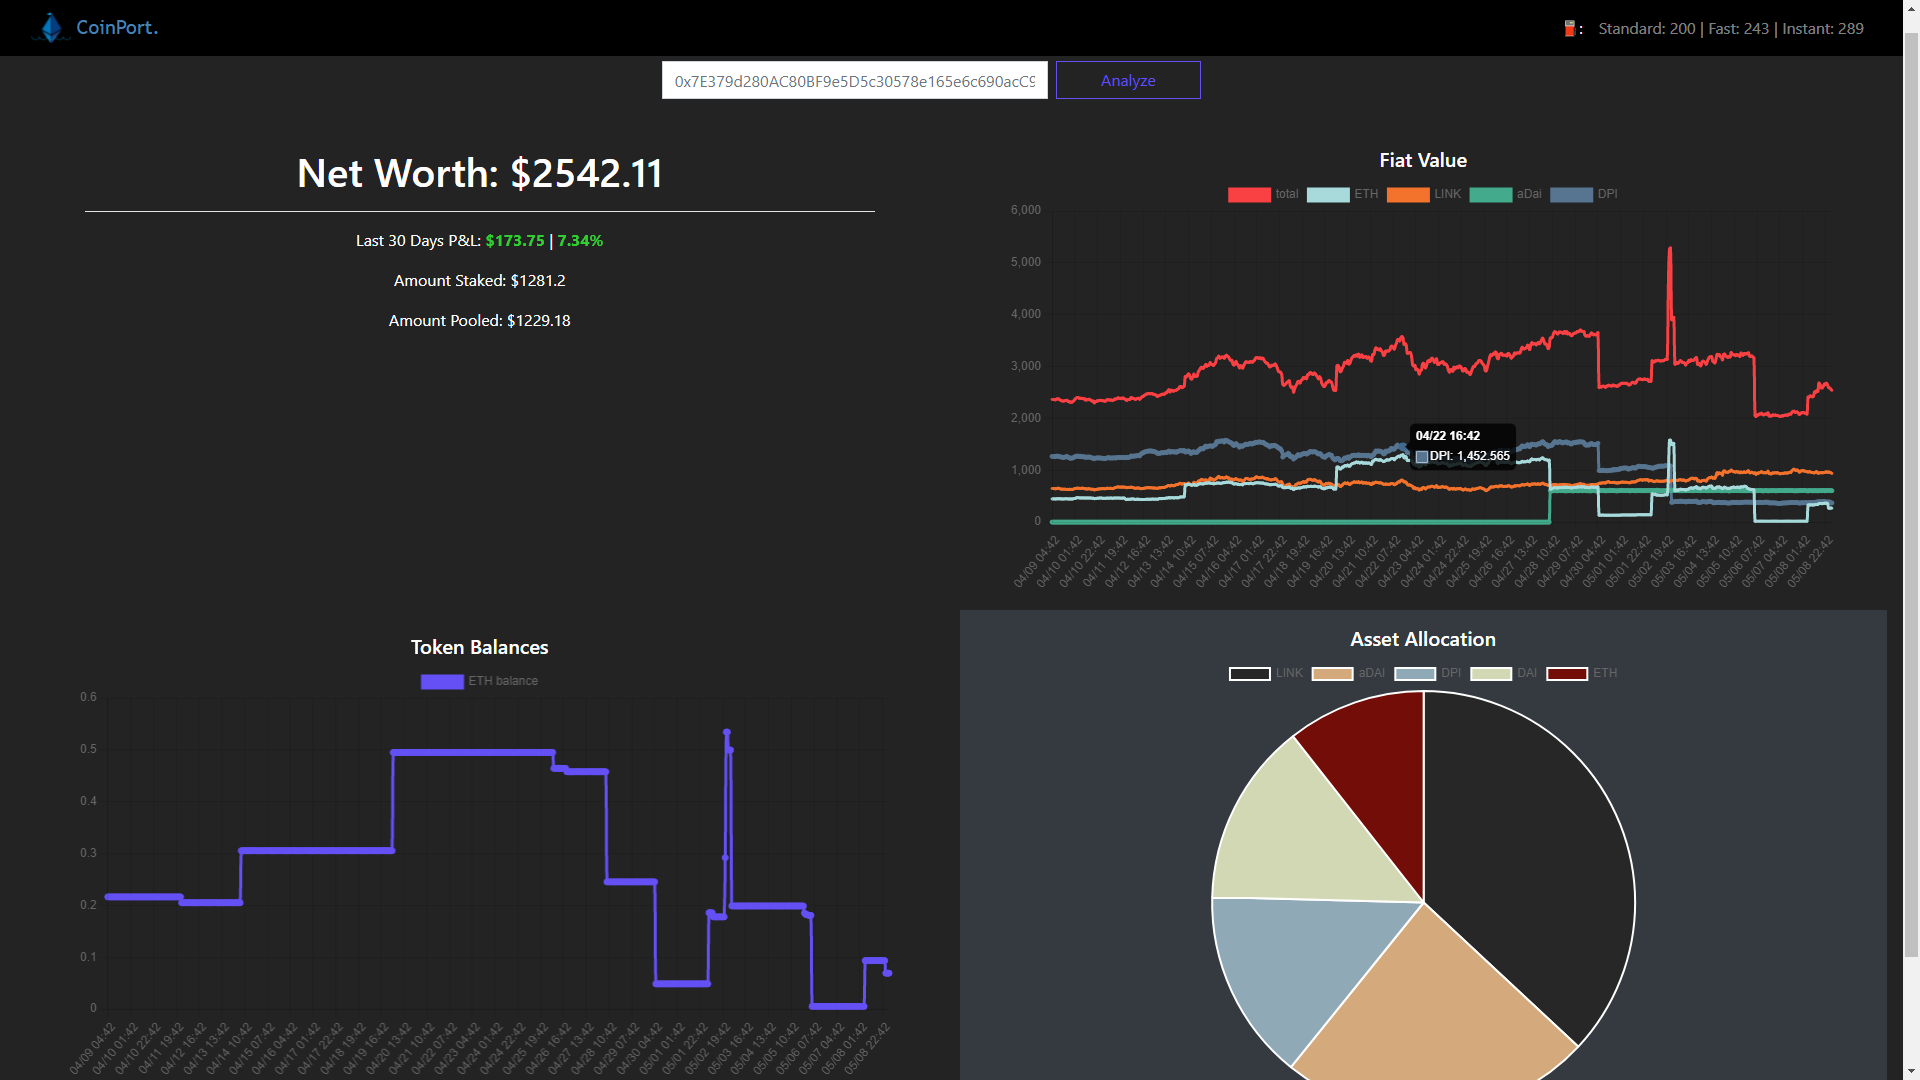This screenshot has height=1080, width=1920.
Task: Click the wallet address input field
Action: 854,80
